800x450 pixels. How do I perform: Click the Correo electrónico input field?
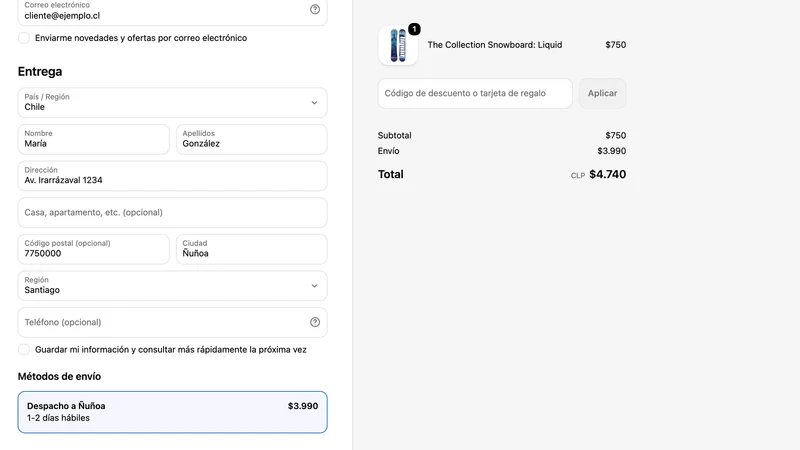(172, 11)
